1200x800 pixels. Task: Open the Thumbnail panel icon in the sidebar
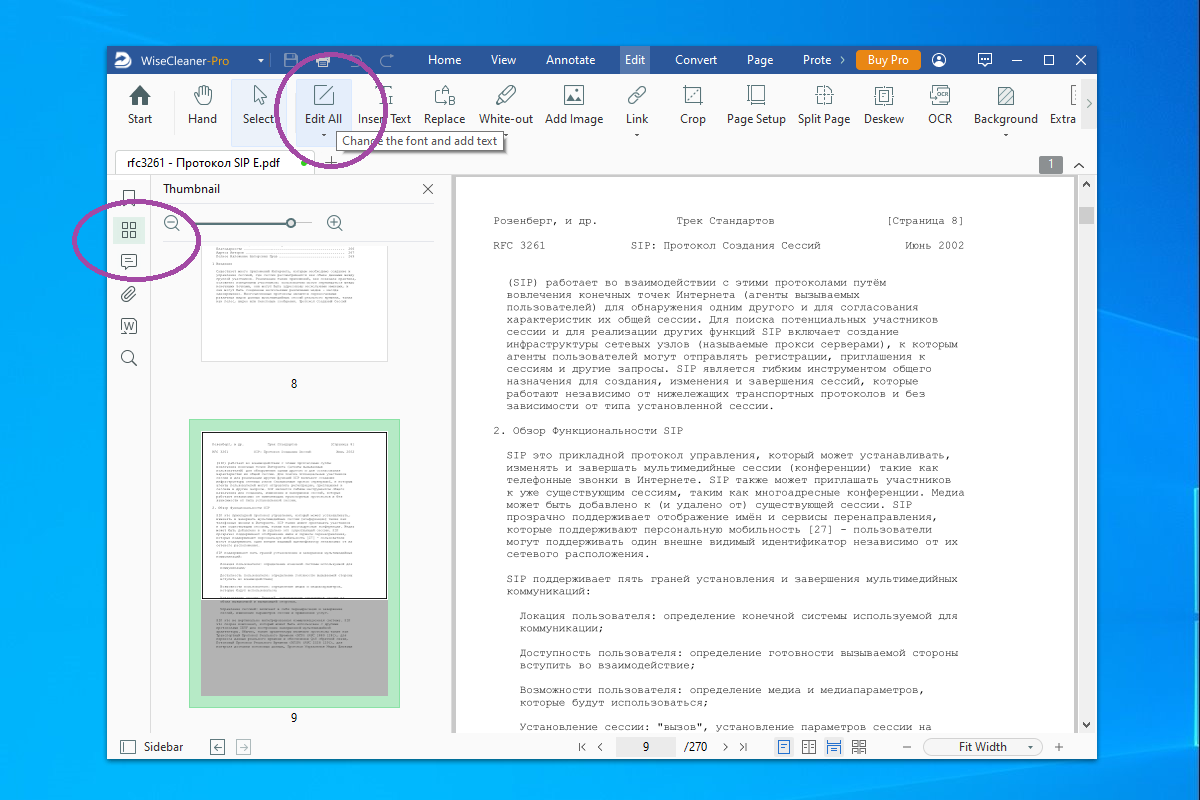tap(129, 230)
